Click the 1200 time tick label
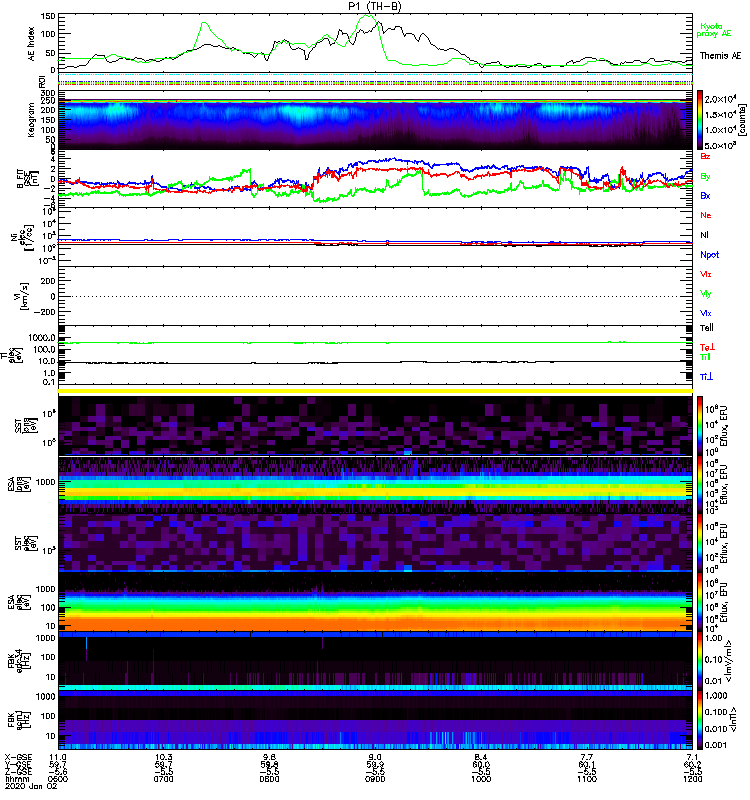The height and width of the screenshot is (800, 750). [692, 779]
